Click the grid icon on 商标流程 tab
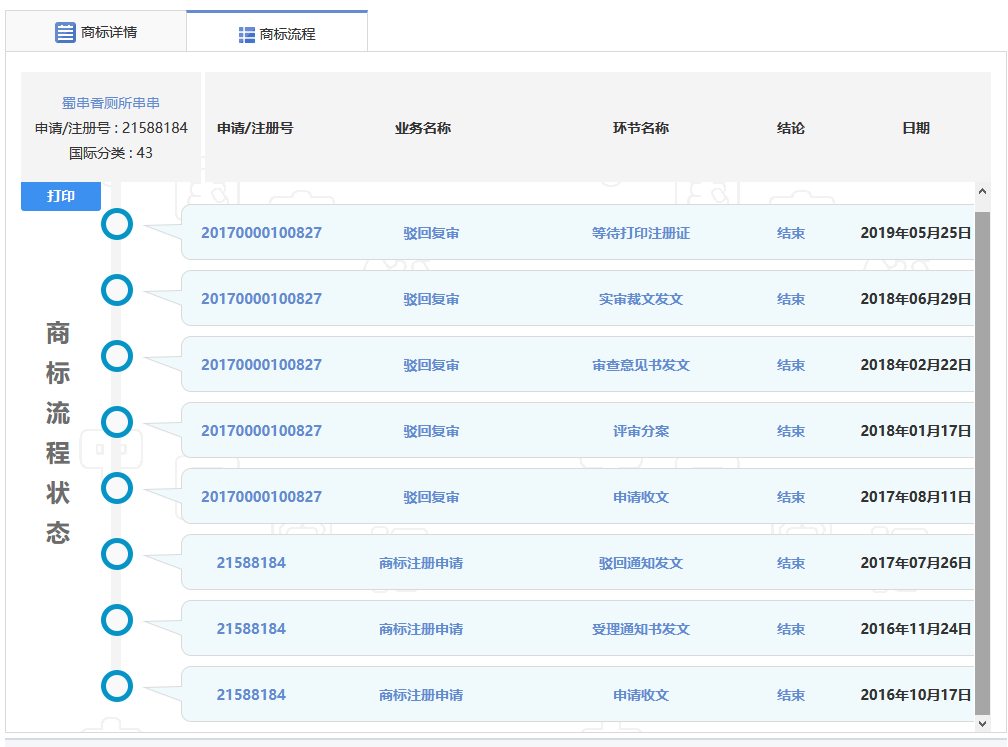The height and width of the screenshot is (747, 1008). click(247, 35)
